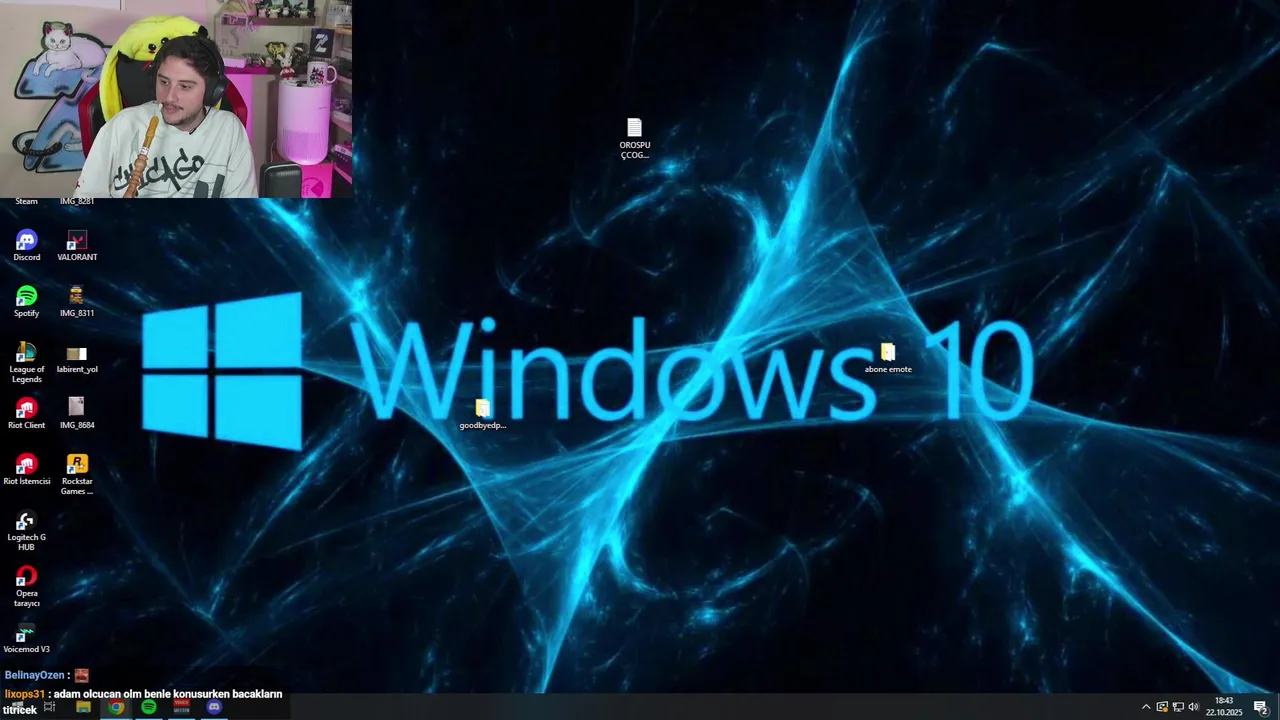Open the Voicemod V3 shortcut
The width and height of the screenshot is (1280, 720).
pos(27,638)
